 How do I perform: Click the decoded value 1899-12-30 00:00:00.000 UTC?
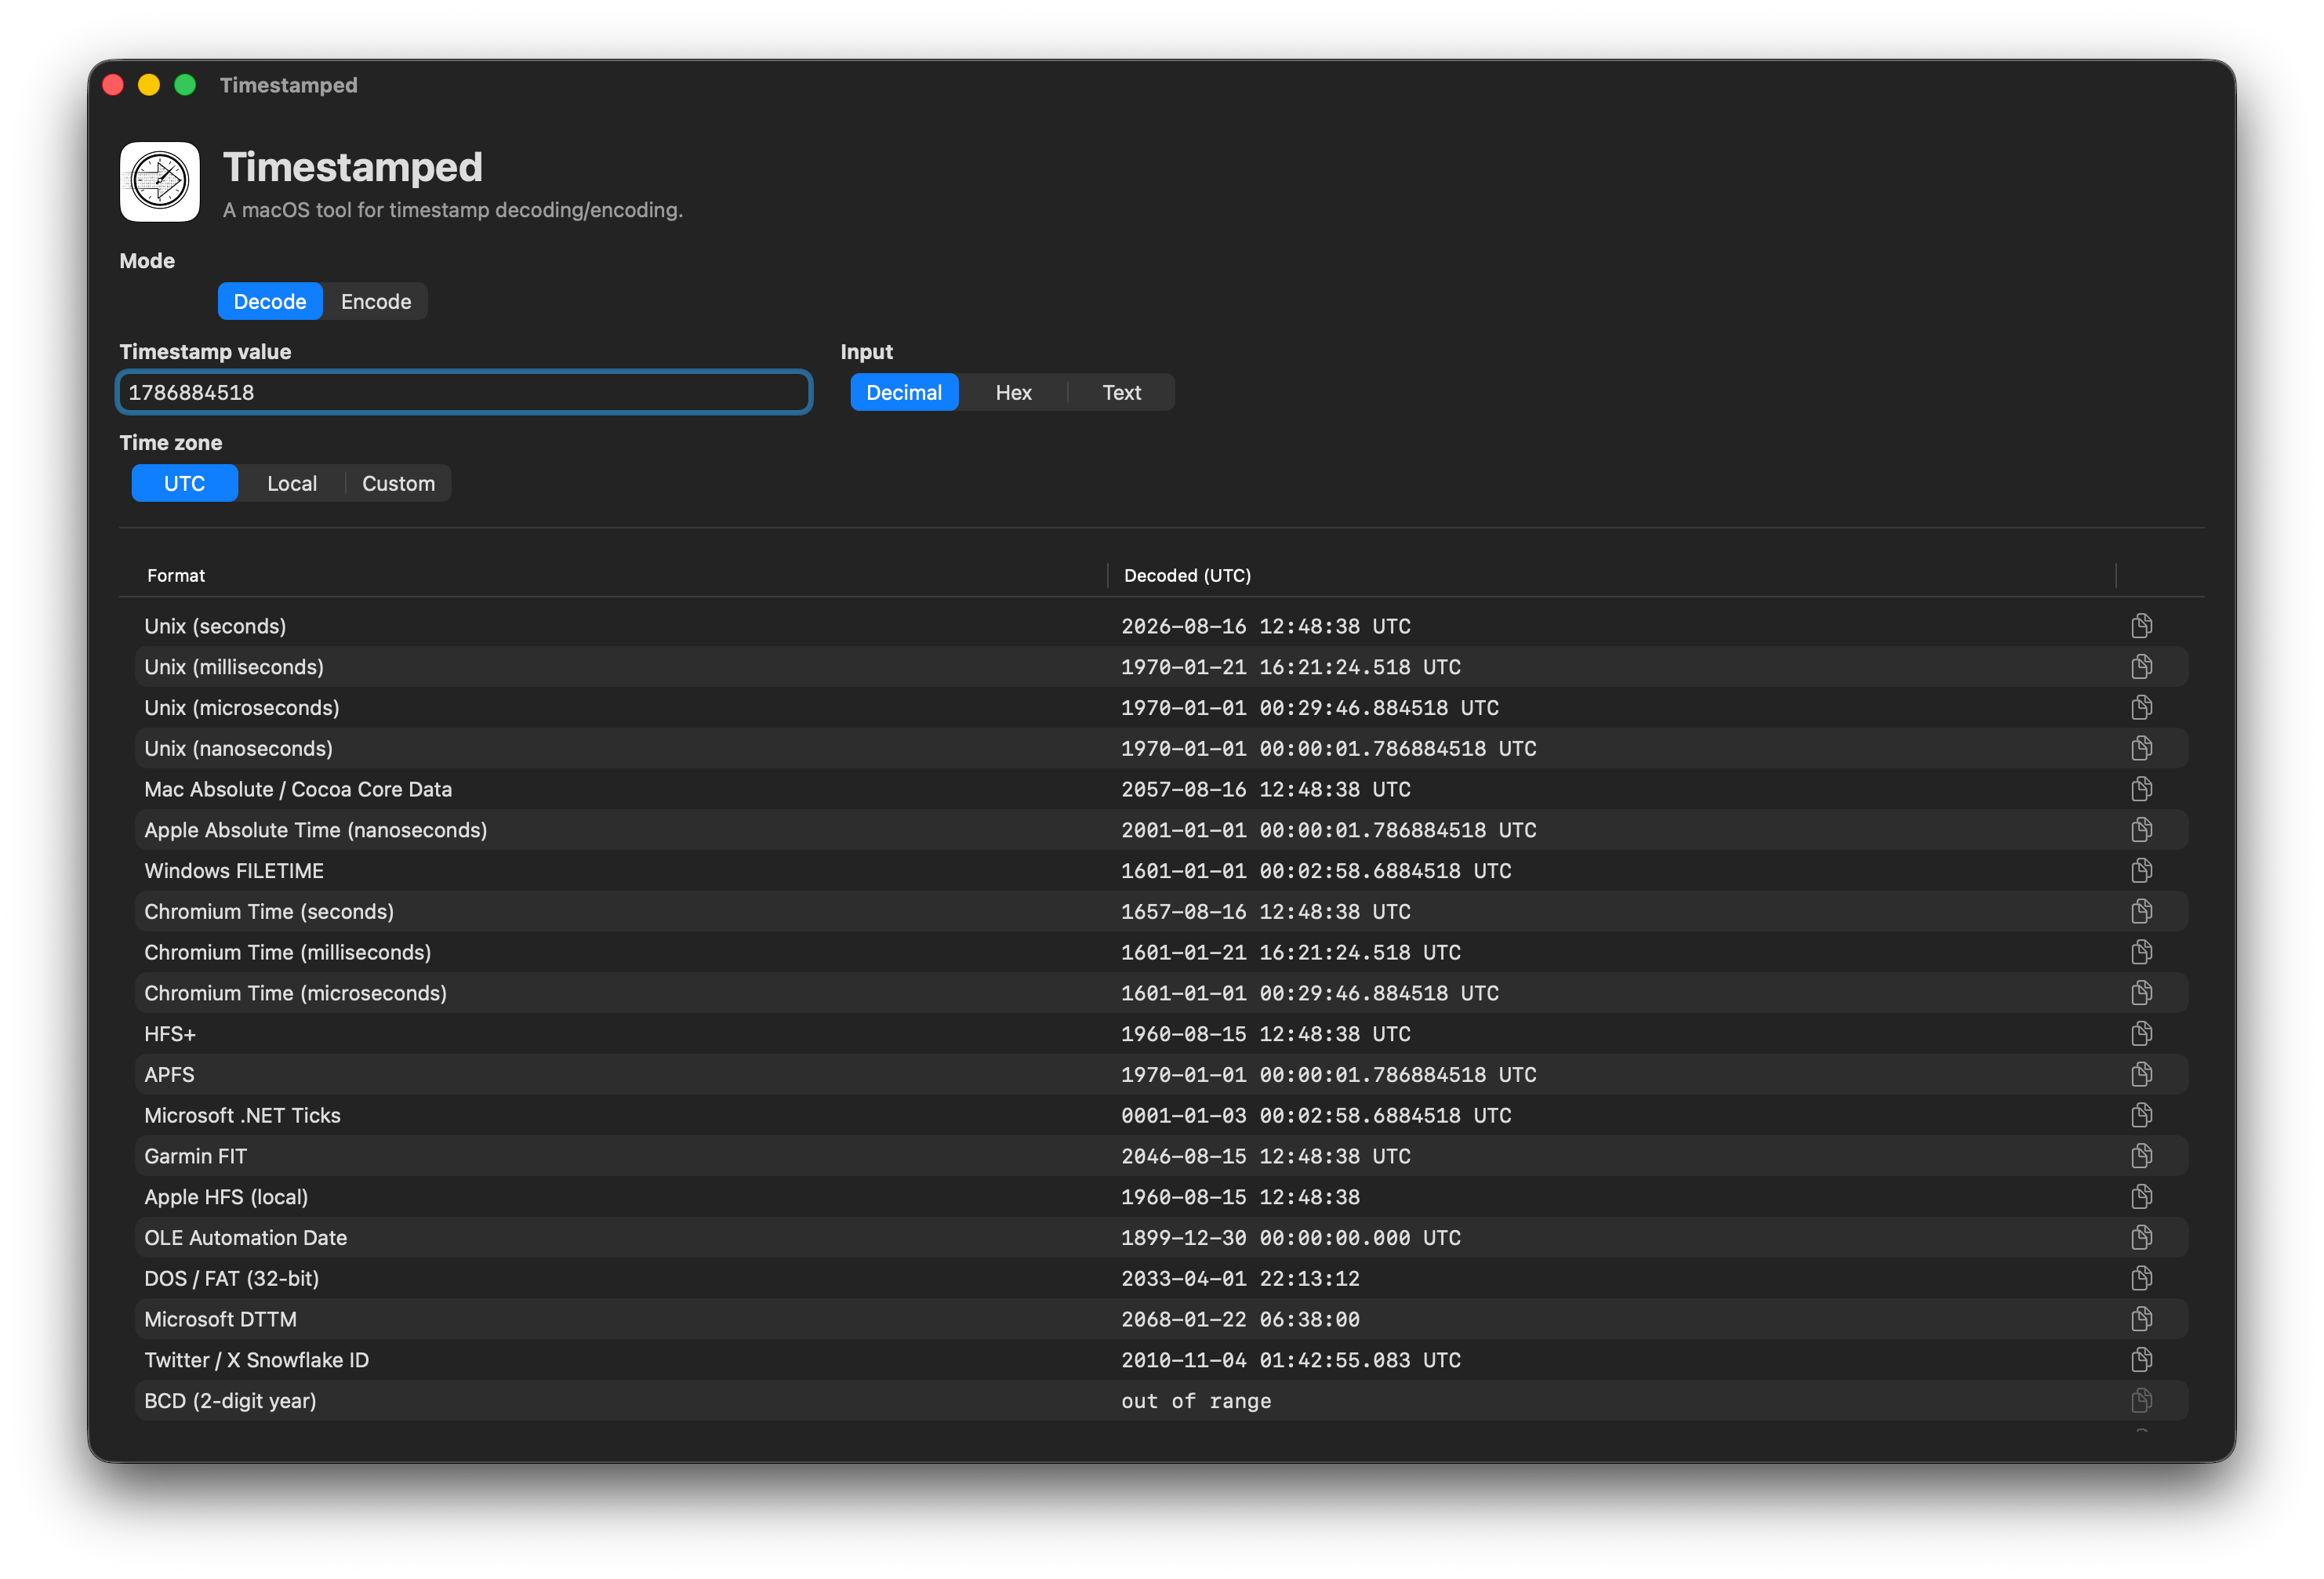click(1291, 1238)
